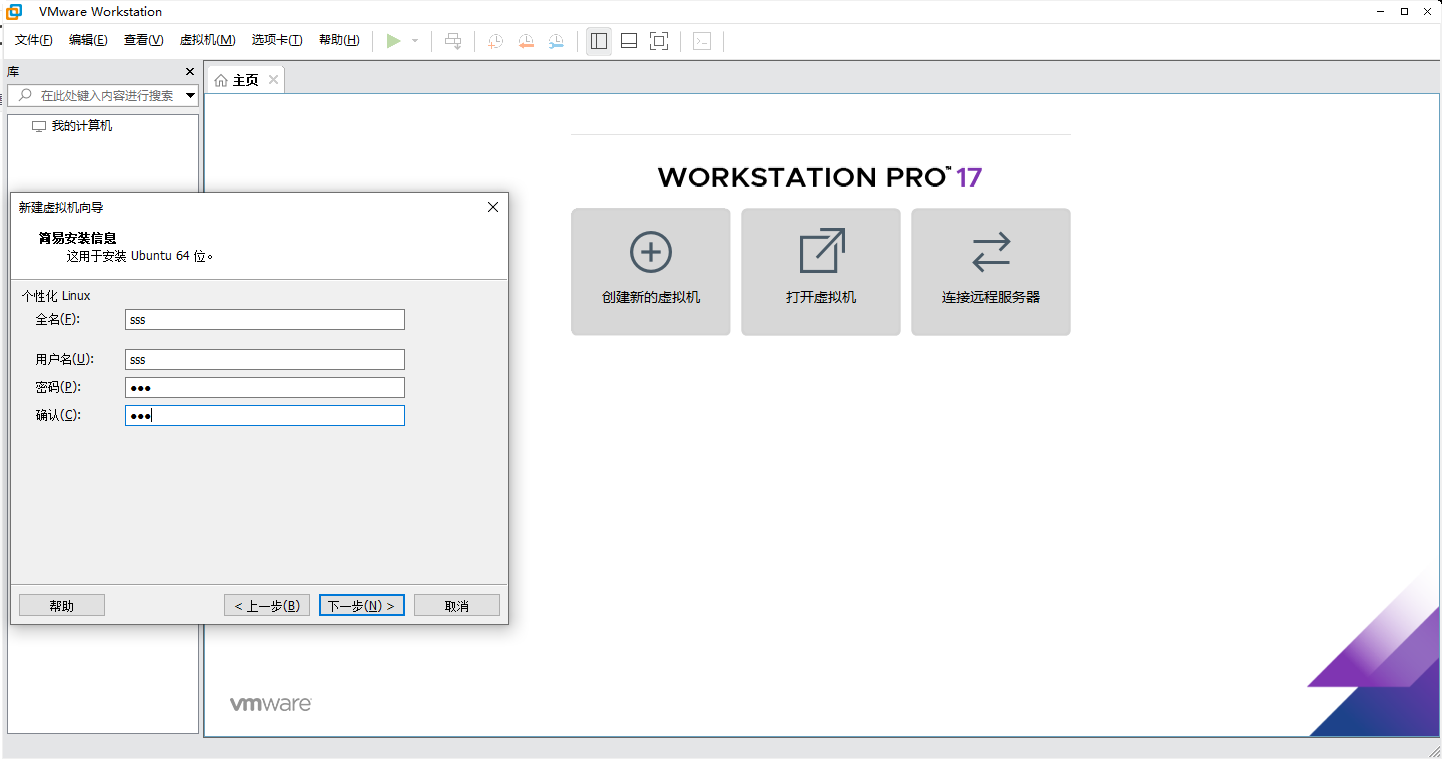Toggle the thumbnail bar view icon
This screenshot has height=759, width=1442.
[629, 41]
